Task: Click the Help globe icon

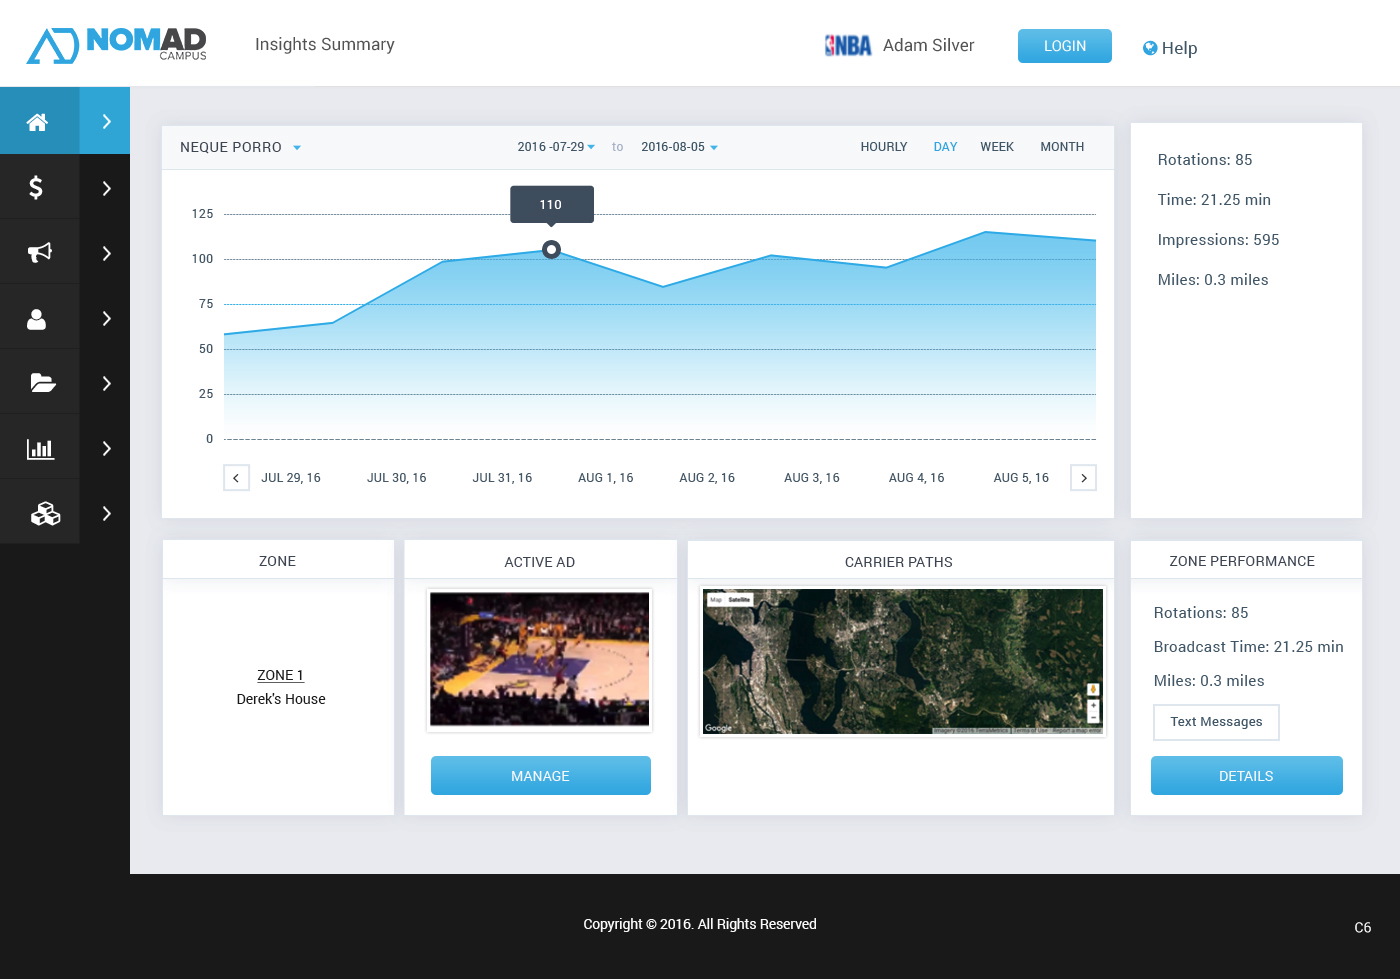Action: pyautogui.click(x=1149, y=48)
